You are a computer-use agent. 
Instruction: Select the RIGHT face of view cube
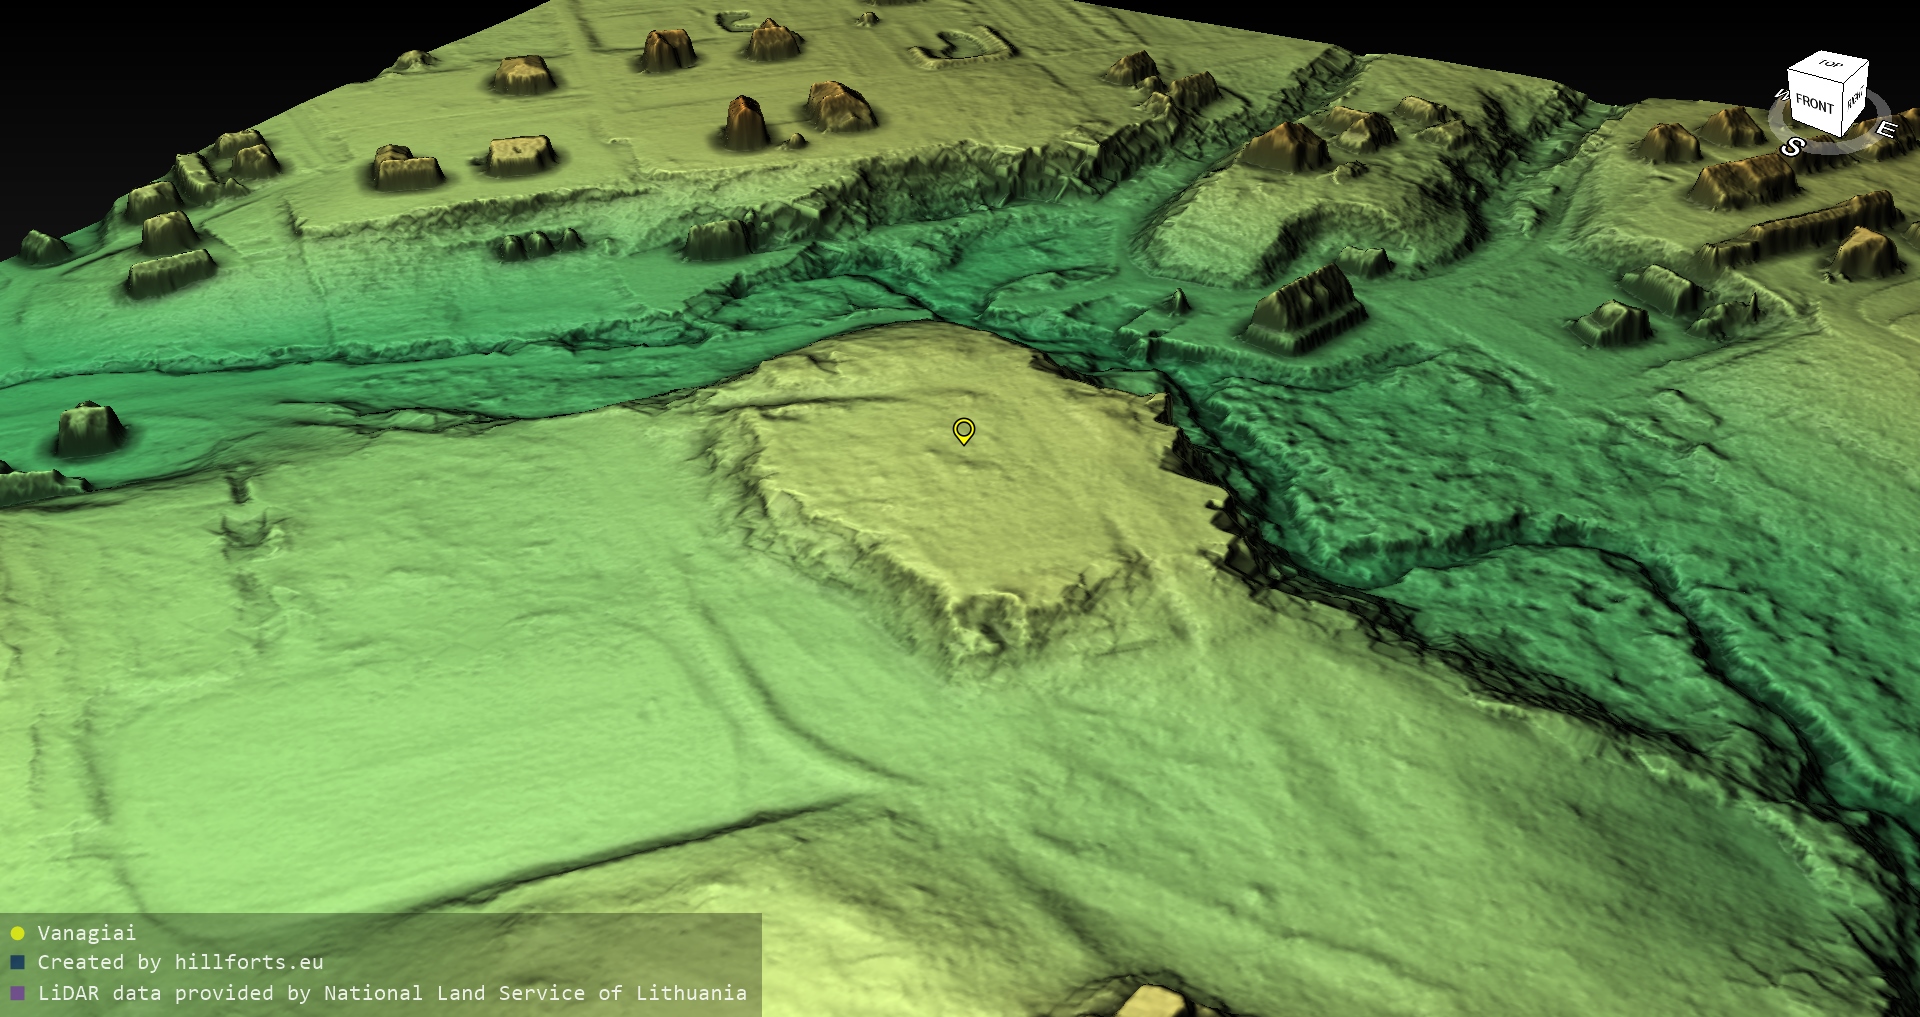point(1855,99)
